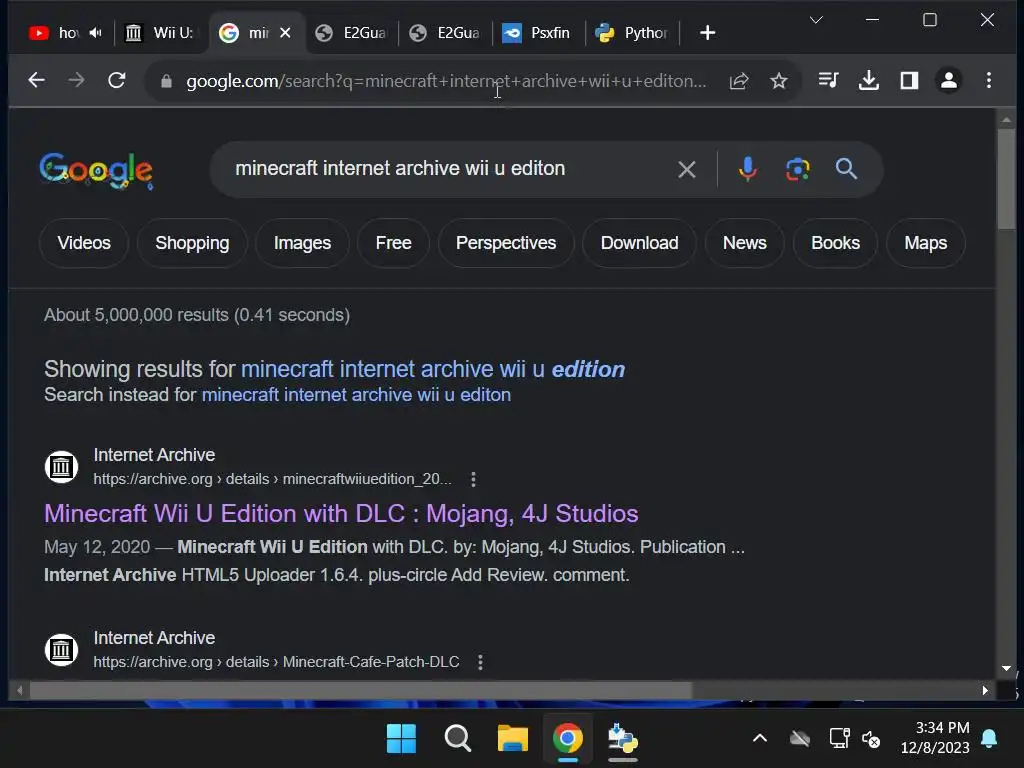
Task: Click the scroll right arrow
Action: (985, 690)
